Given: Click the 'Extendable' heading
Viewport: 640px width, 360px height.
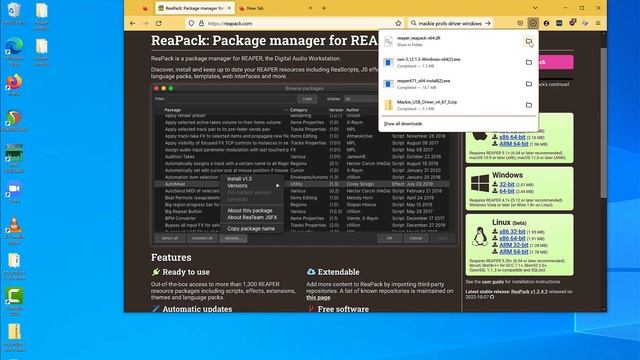Looking at the screenshot, I should [338, 272].
